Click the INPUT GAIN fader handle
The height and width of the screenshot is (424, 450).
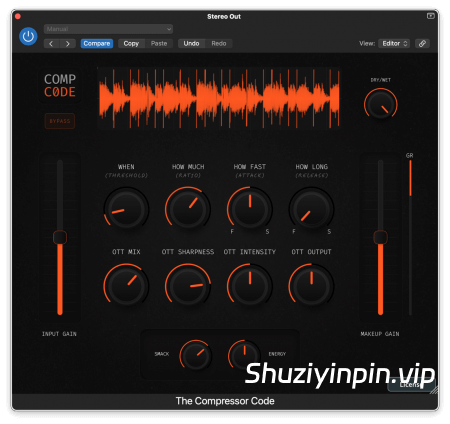pyautogui.click(x=60, y=237)
